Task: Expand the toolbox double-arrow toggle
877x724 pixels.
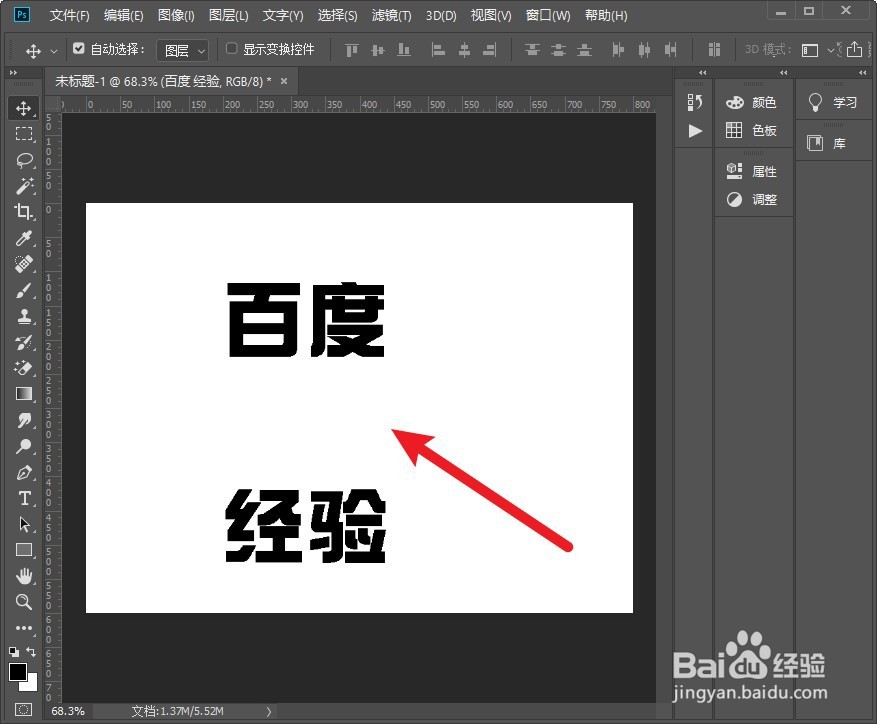Action: (13, 73)
